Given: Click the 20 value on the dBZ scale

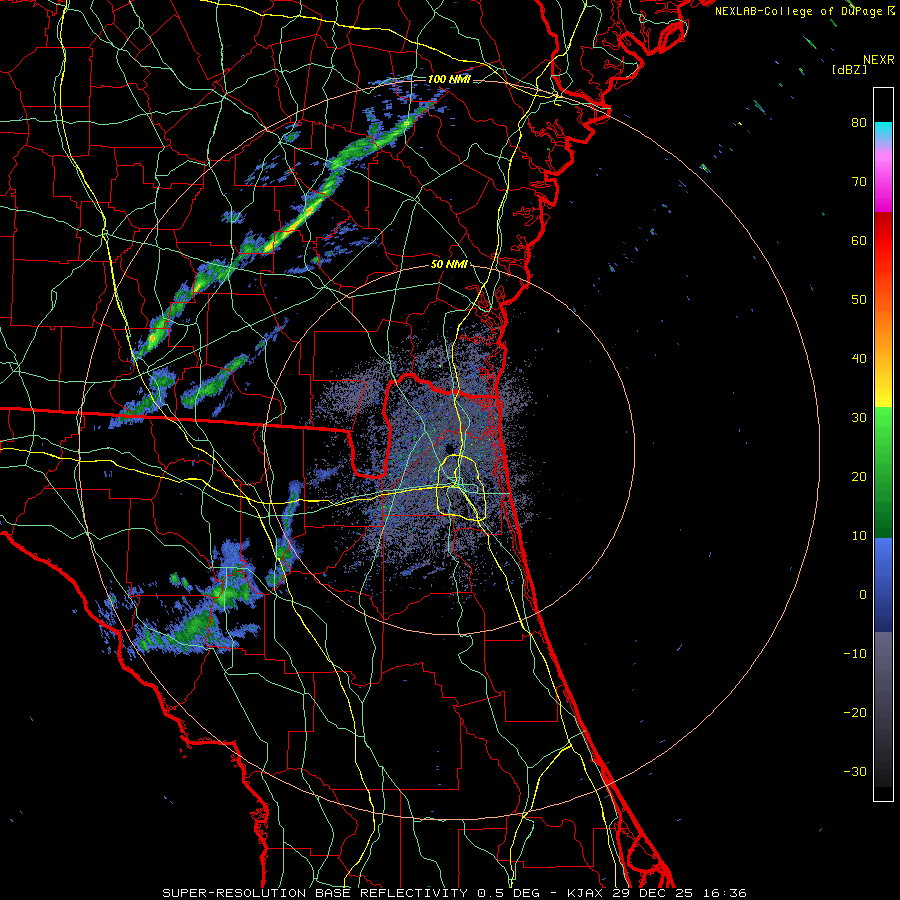Looking at the screenshot, I should pyautogui.click(x=859, y=476).
